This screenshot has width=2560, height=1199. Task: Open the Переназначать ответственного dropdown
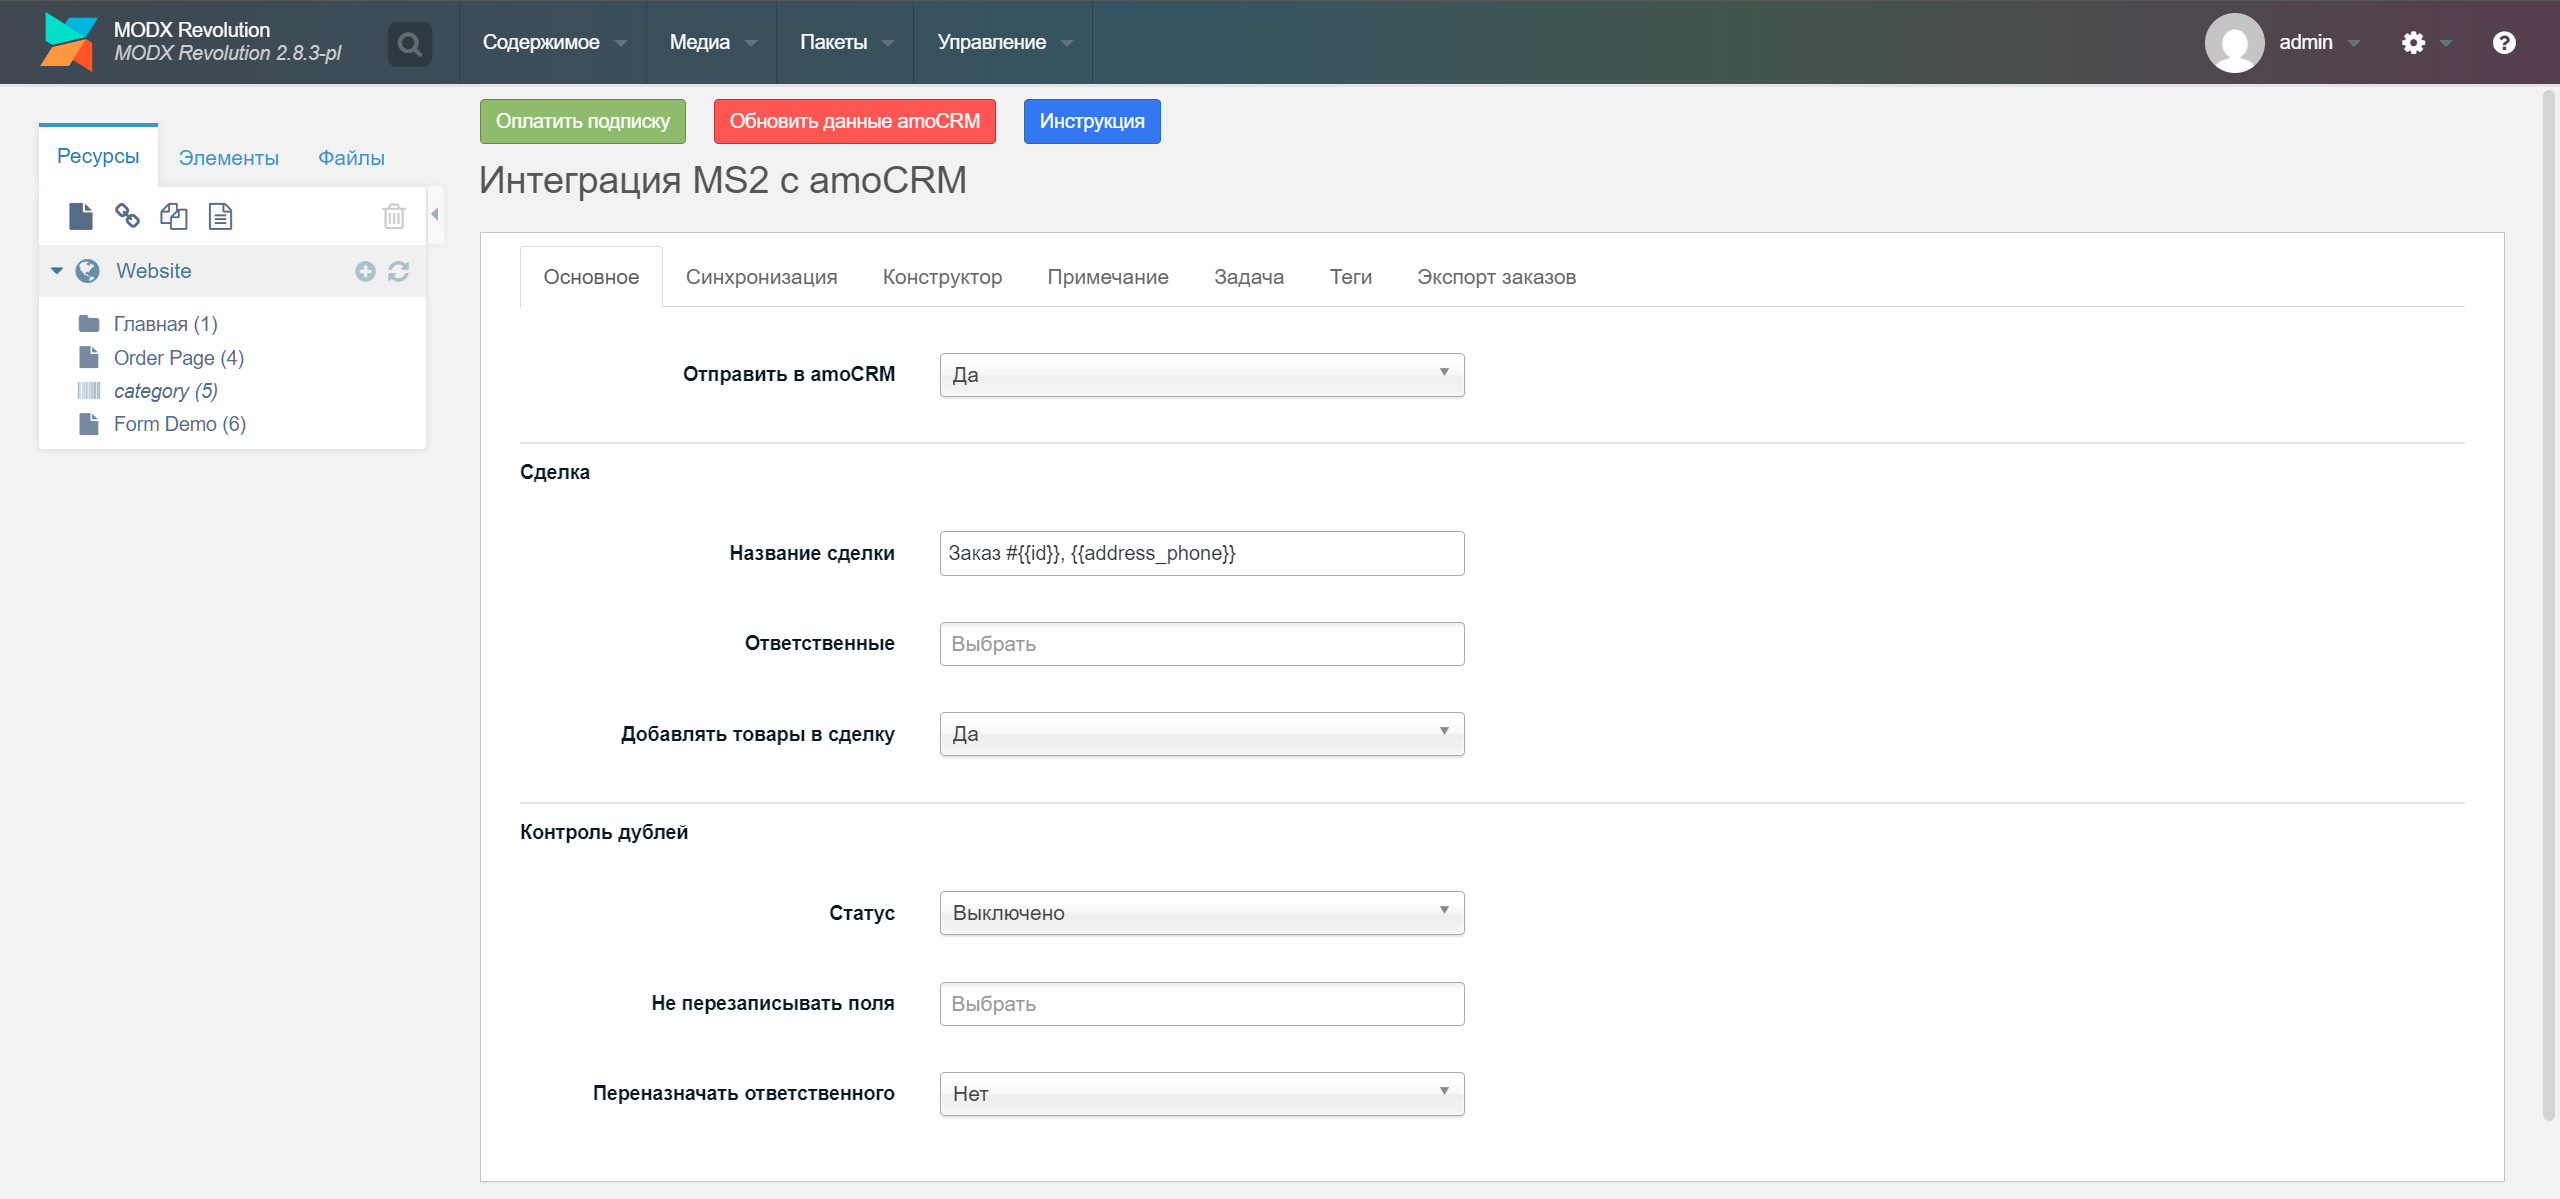pos(1202,1094)
